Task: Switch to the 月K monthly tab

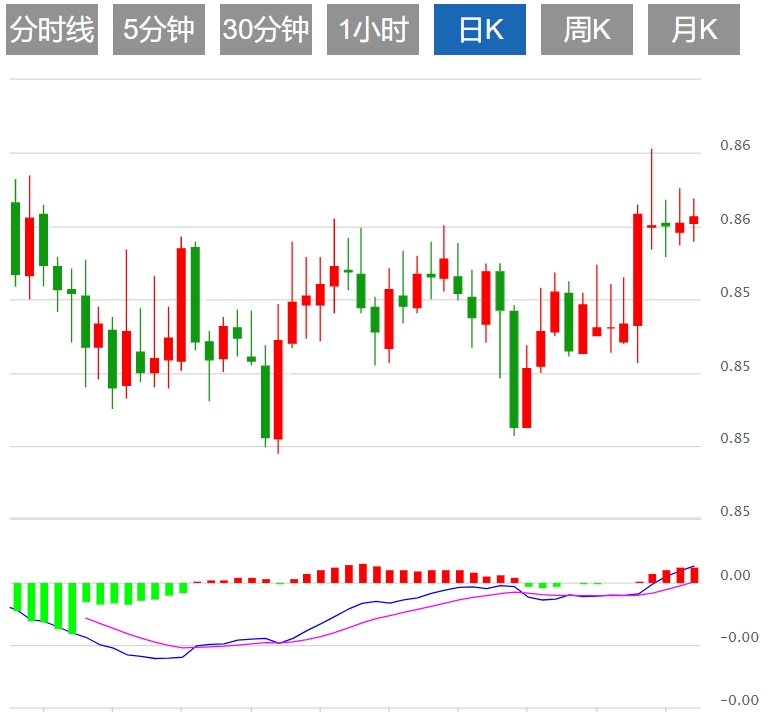Action: 694,29
